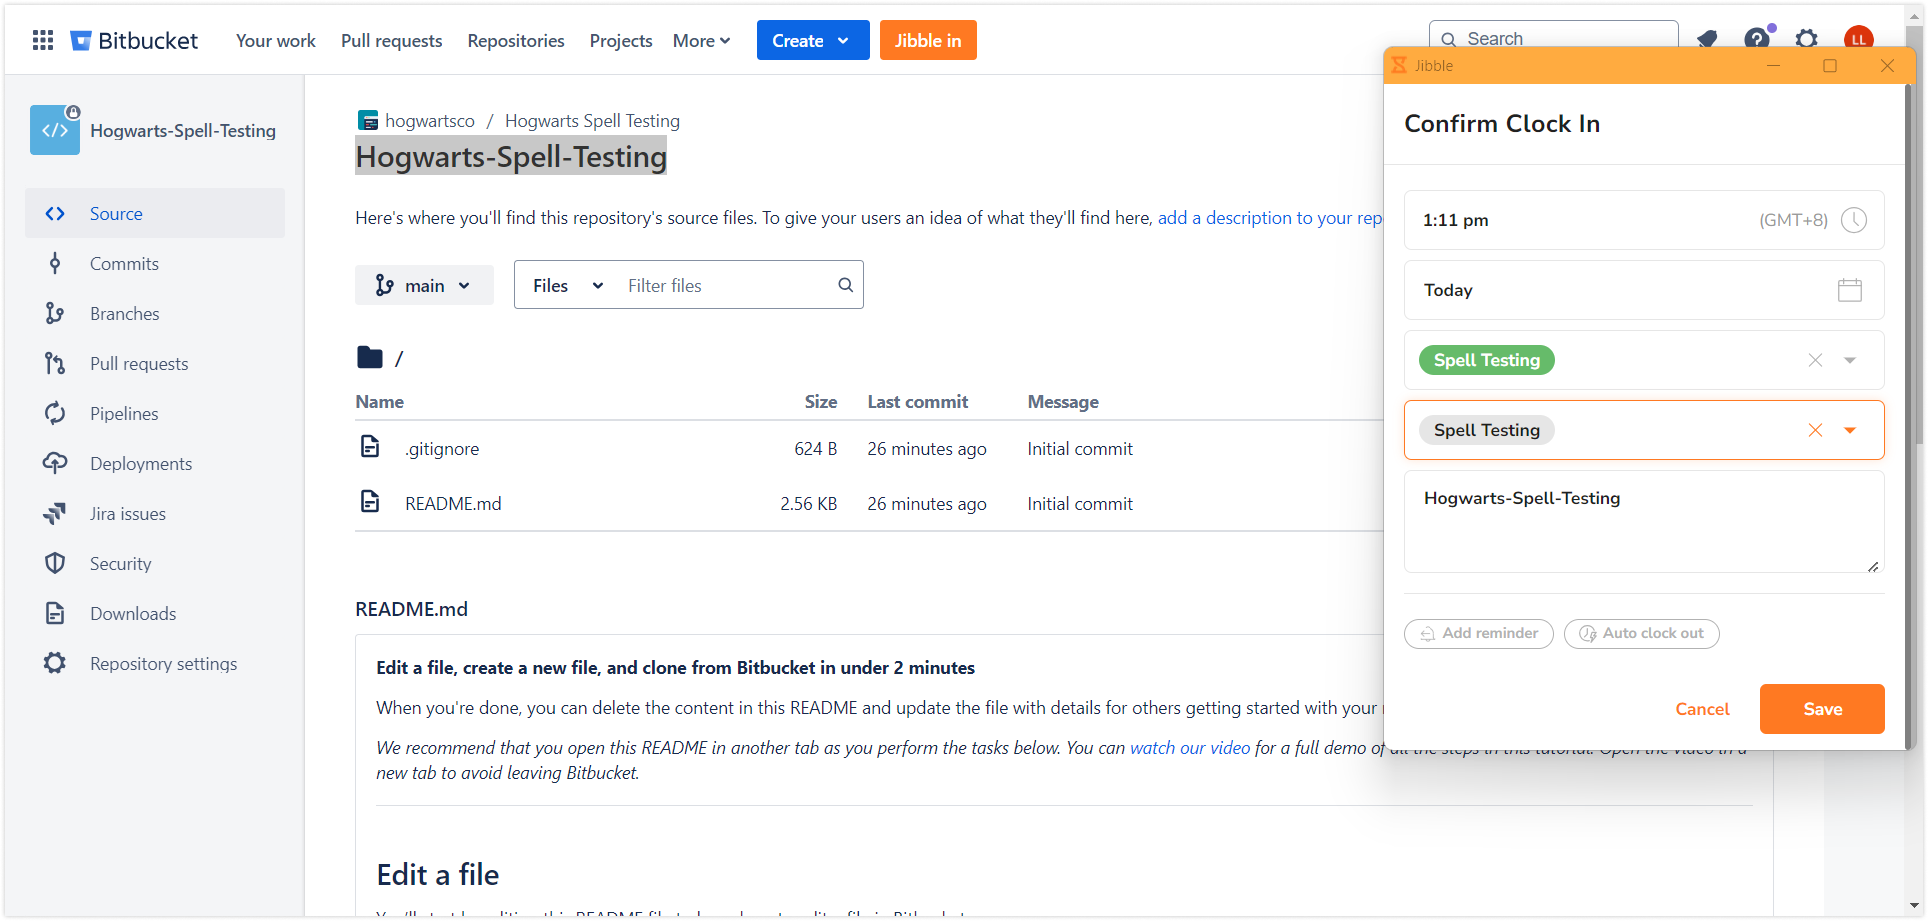
Task: Follow the add a description link
Action: 1270,218
